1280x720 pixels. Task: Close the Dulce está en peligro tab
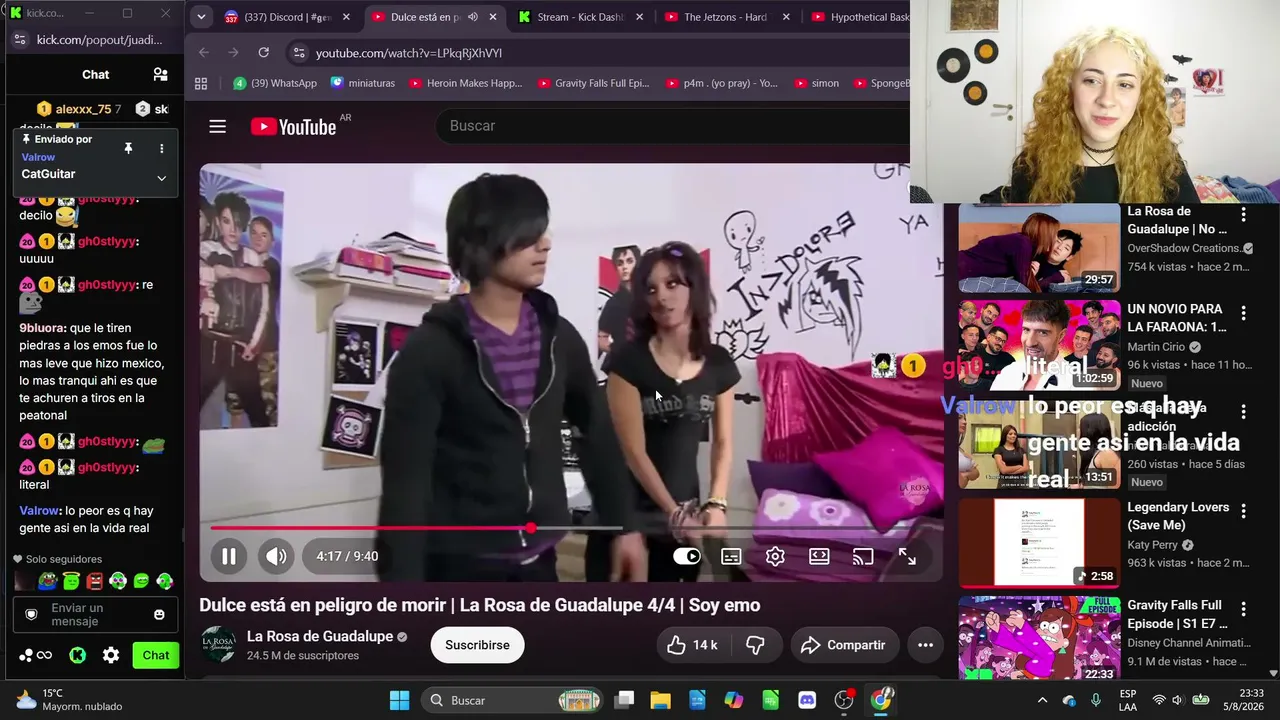coord(493,17)
